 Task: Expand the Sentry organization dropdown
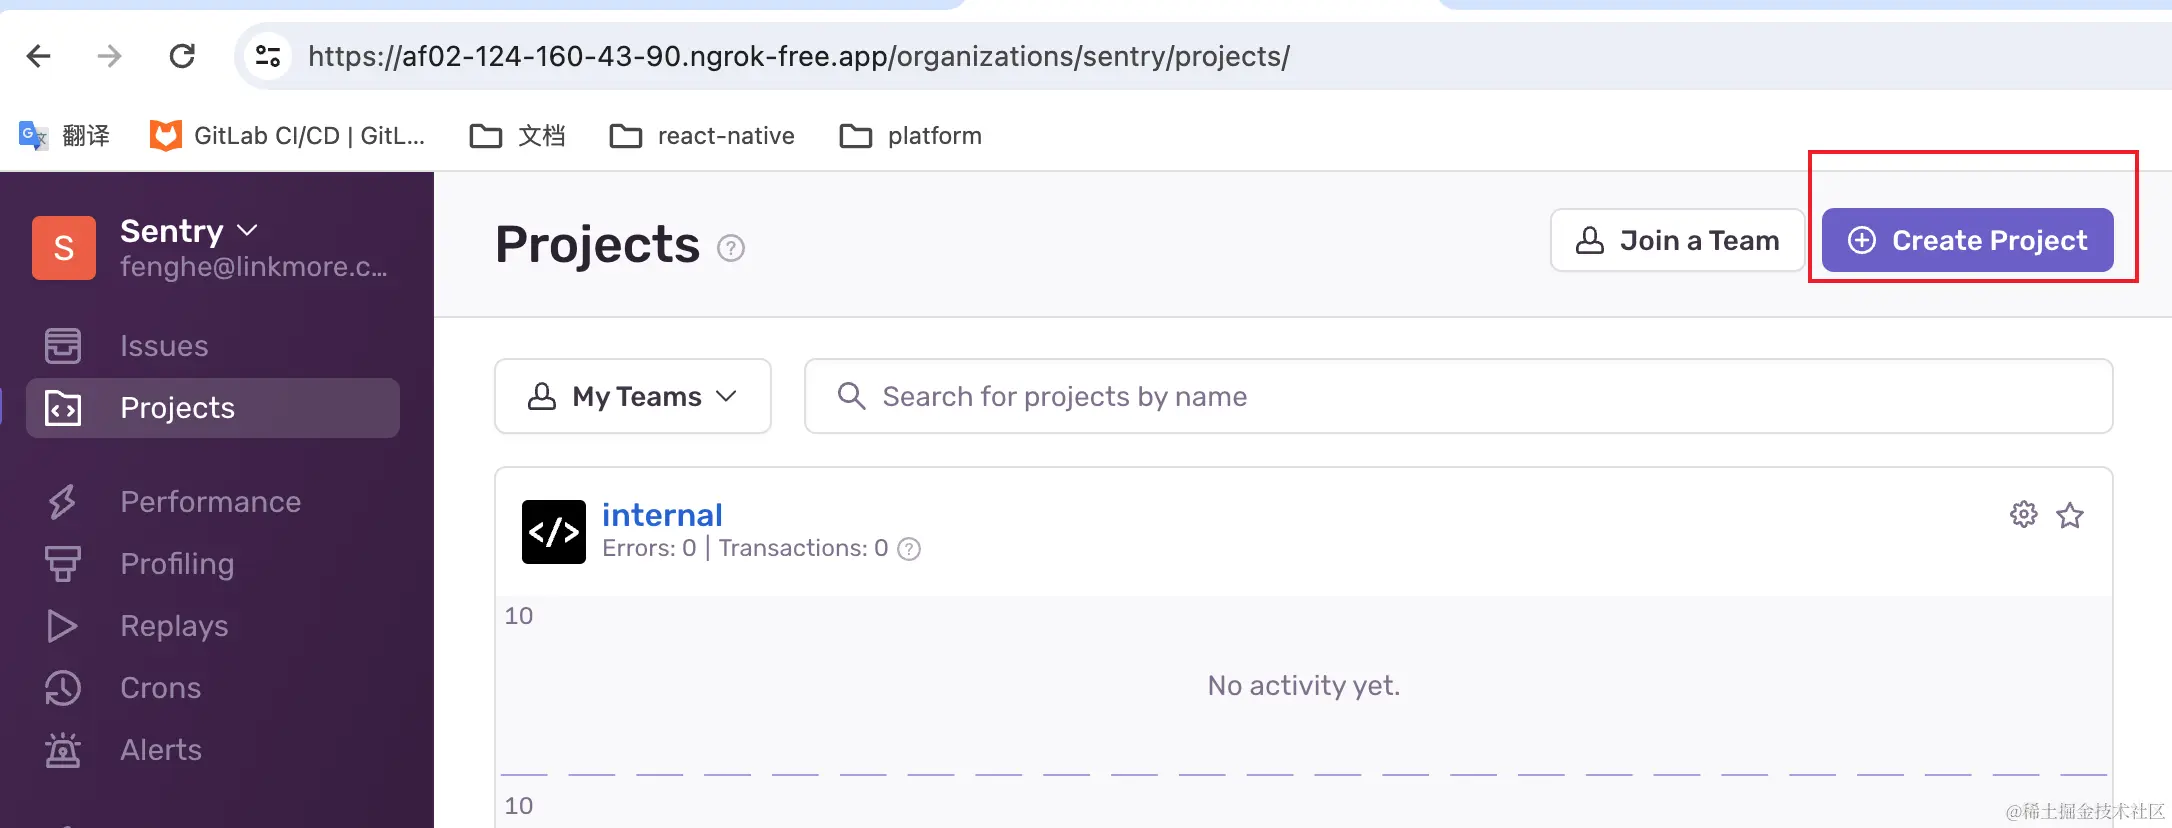[x=189, y=231]
